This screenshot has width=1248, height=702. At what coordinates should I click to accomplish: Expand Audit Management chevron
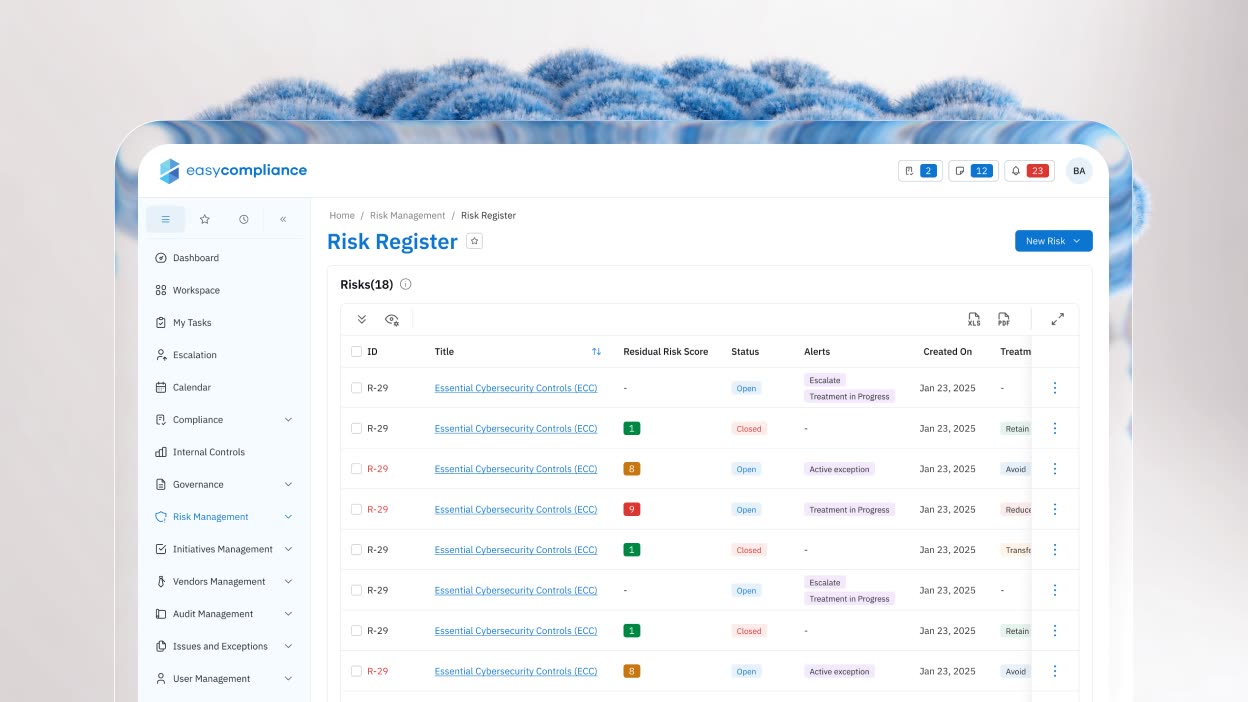288,614
